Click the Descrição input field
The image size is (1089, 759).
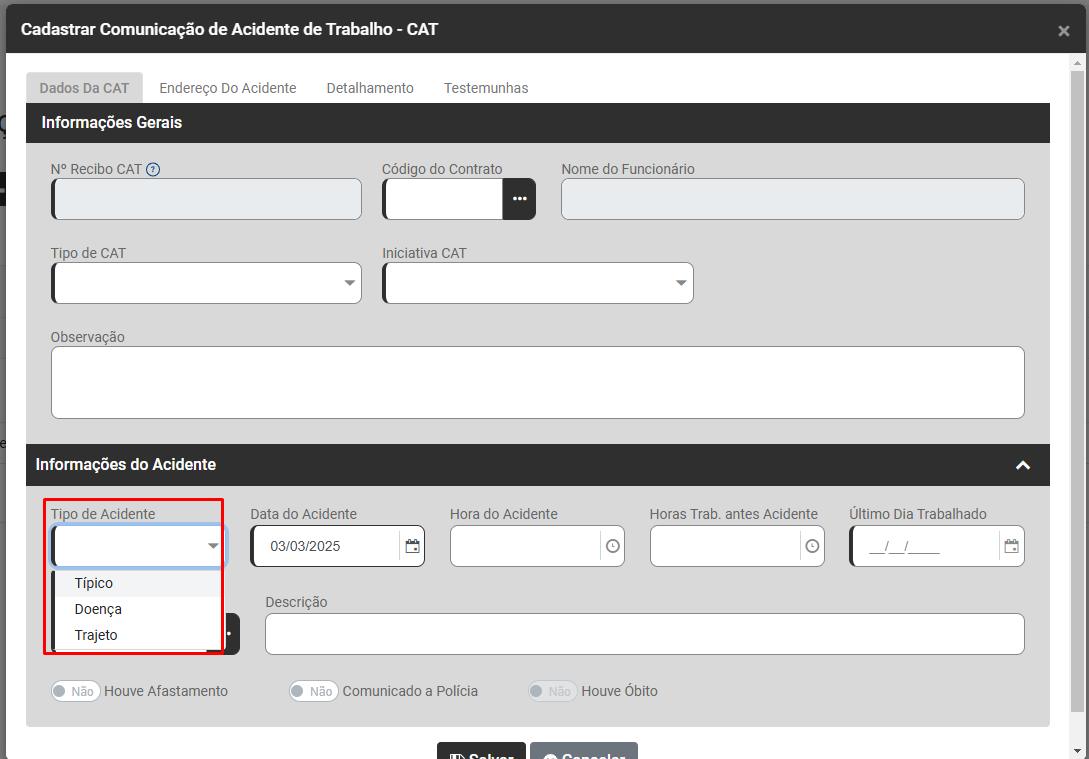tap(645, 634)
